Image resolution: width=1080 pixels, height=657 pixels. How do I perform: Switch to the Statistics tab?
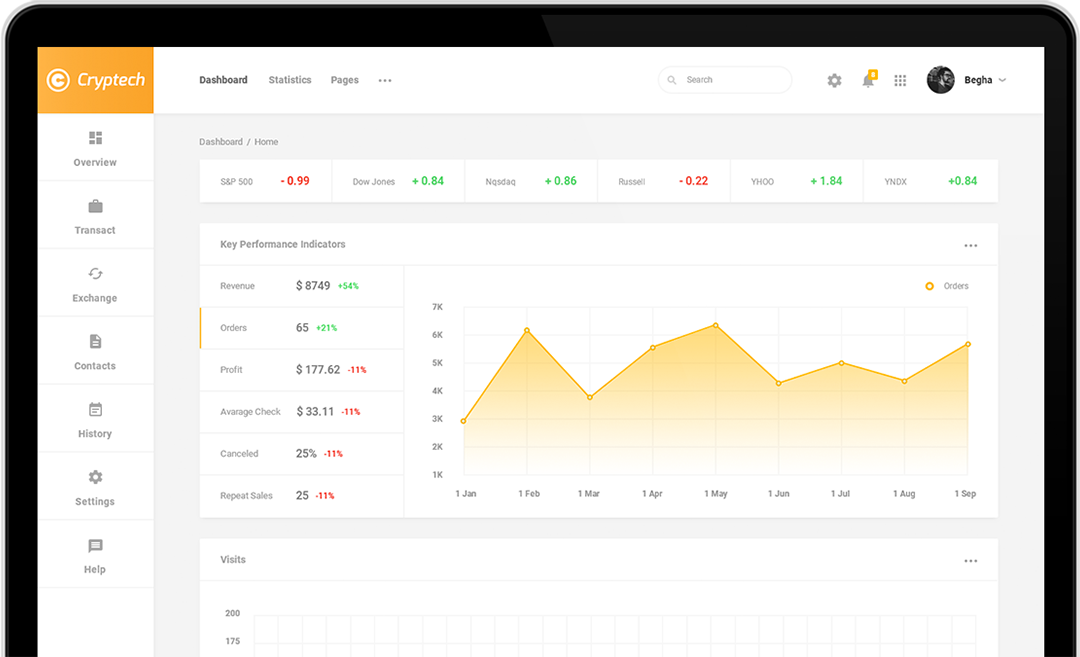pyautogui.click(x=290, y=80)
